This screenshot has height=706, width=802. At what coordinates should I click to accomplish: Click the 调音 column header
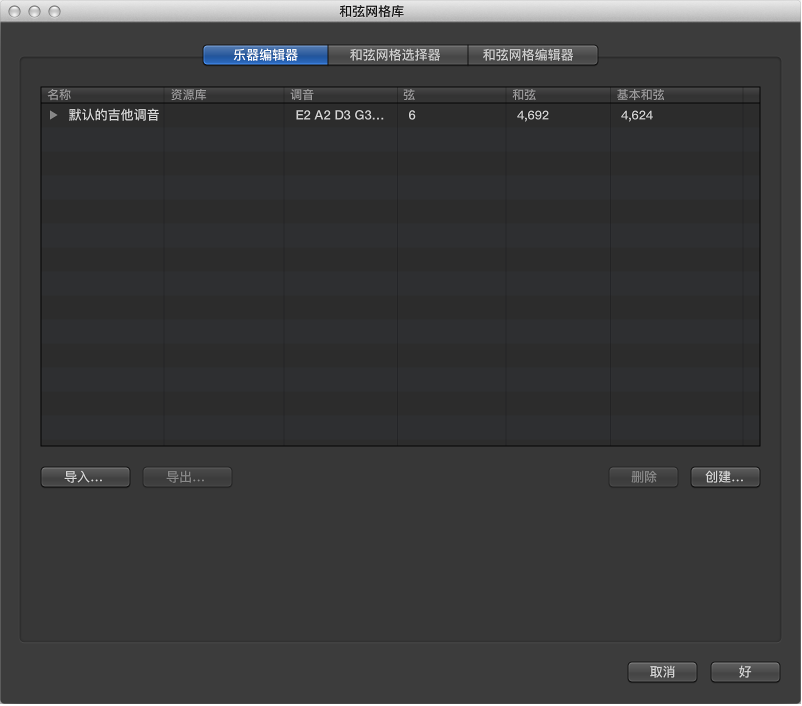coord(341,95)
